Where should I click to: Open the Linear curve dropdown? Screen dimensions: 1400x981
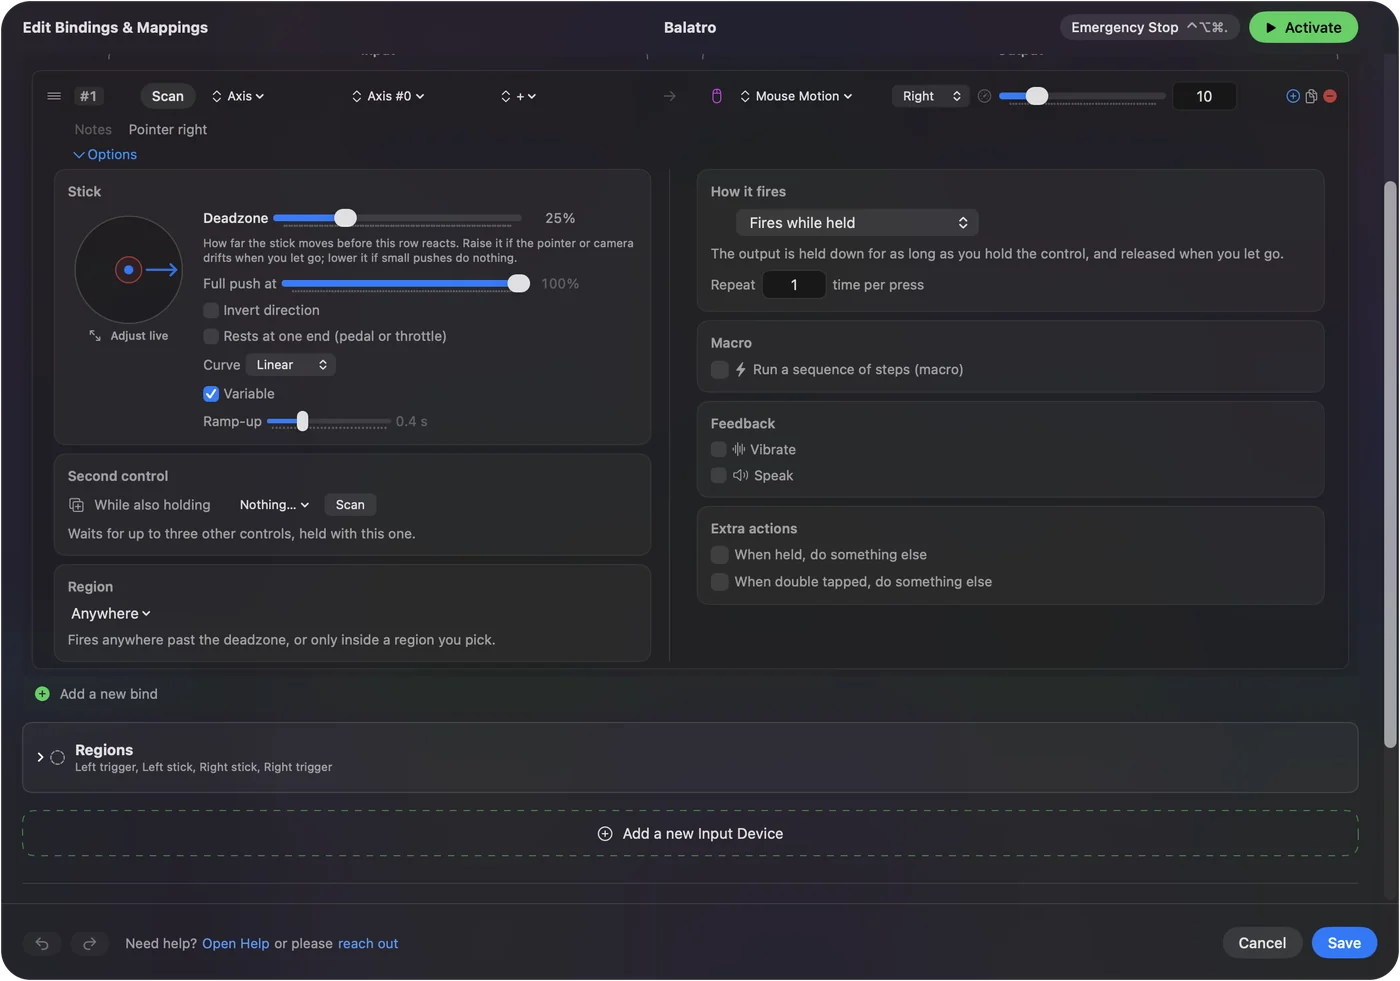coord(291,365)
